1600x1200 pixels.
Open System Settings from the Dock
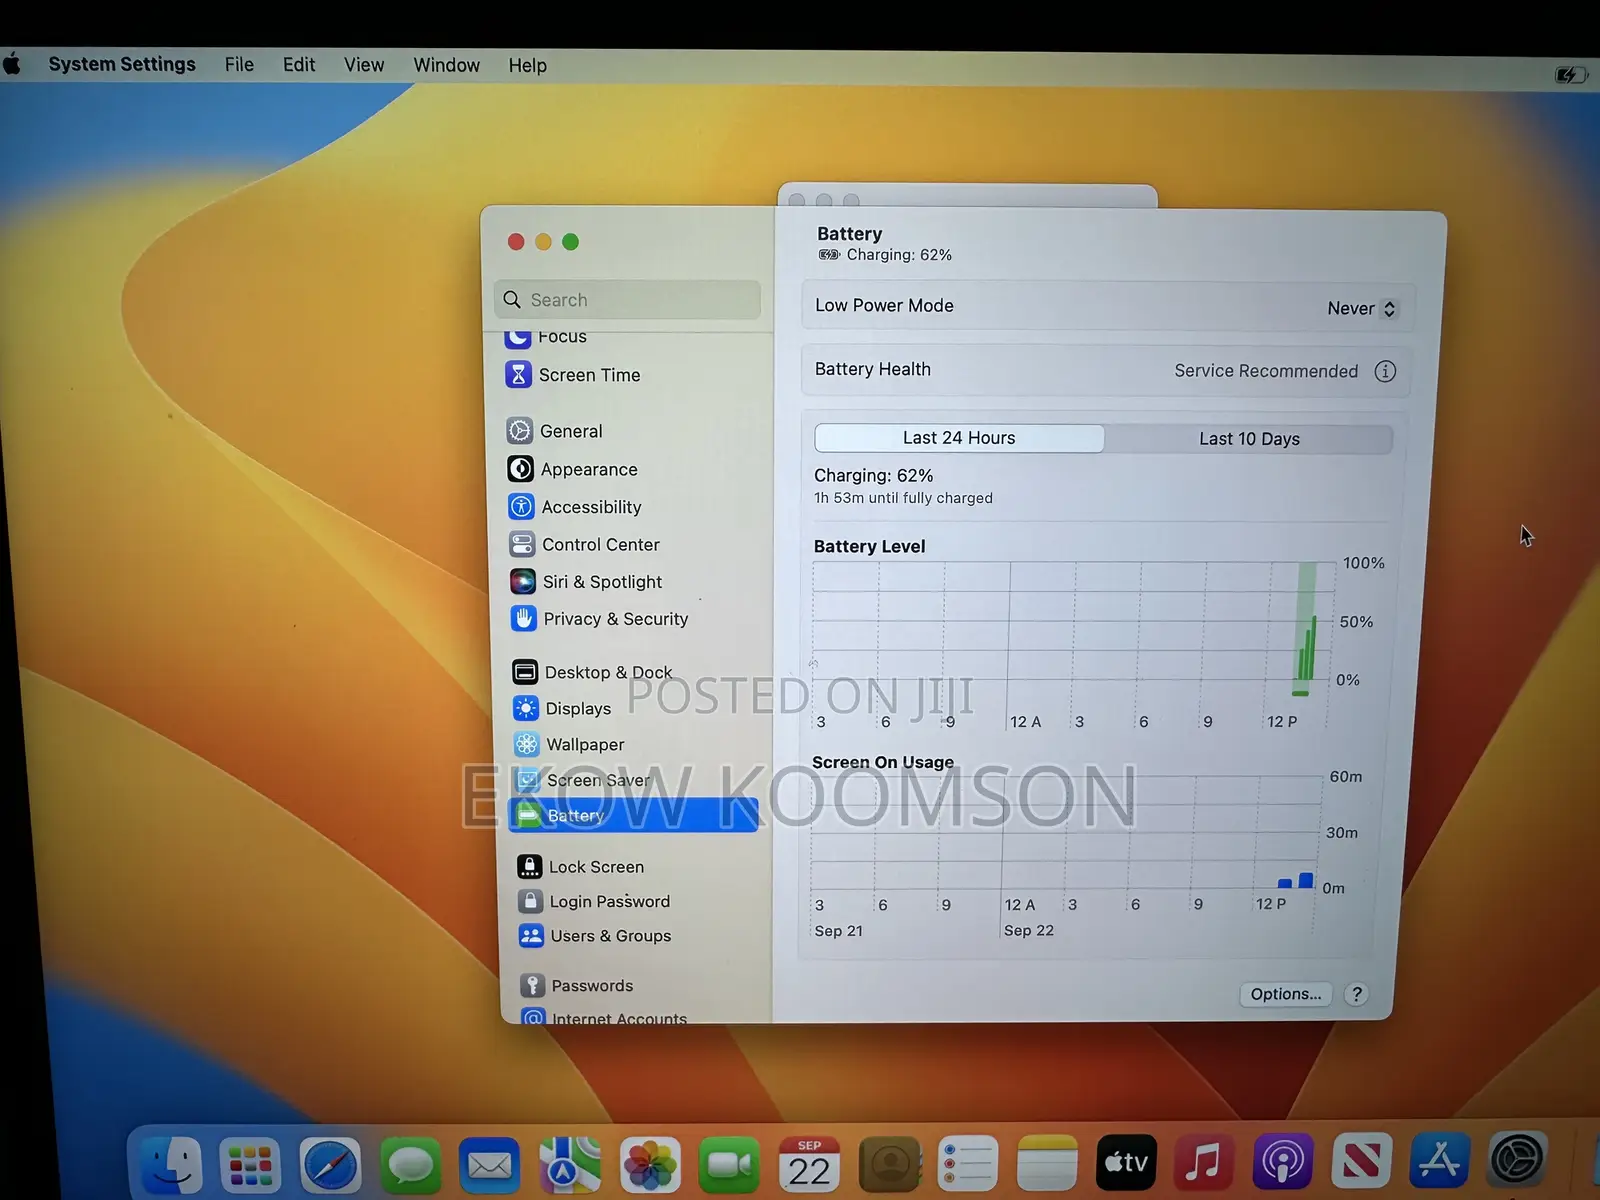1519,1160
